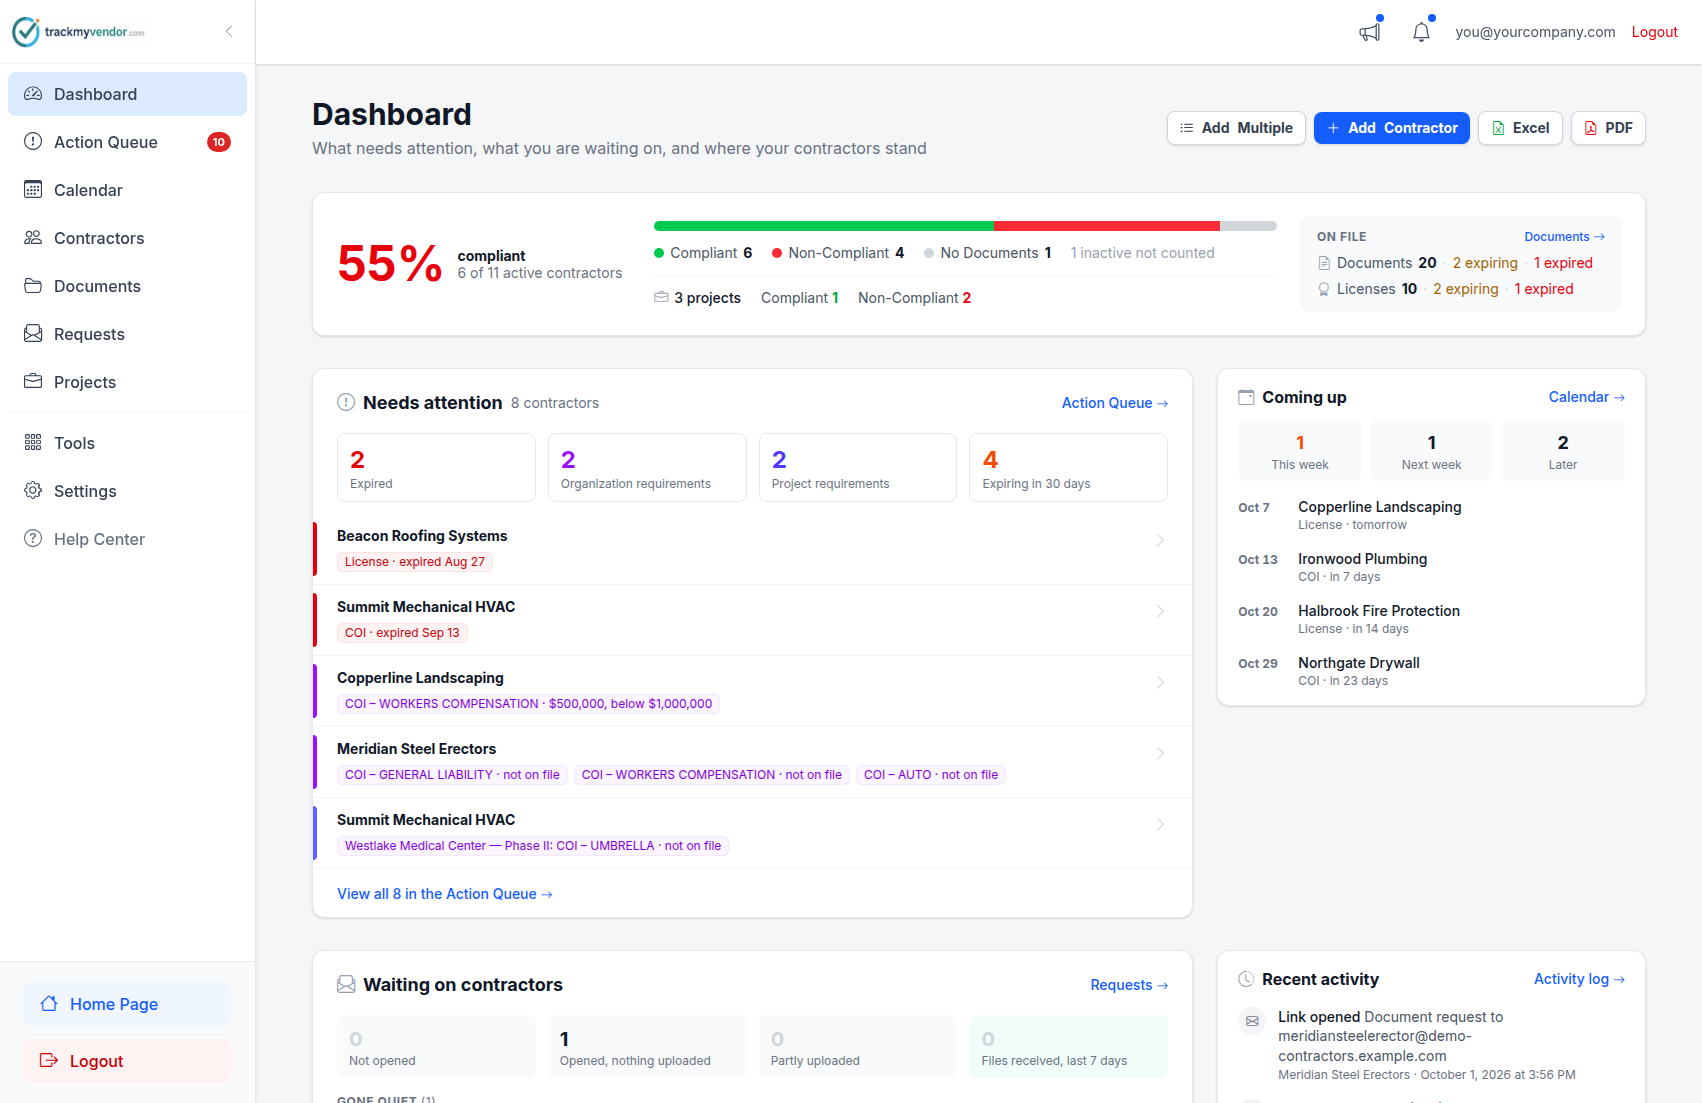Click the Action Queue badge showing 10
Screen dimensions: 1702x1103
click(x=219, y=142)
